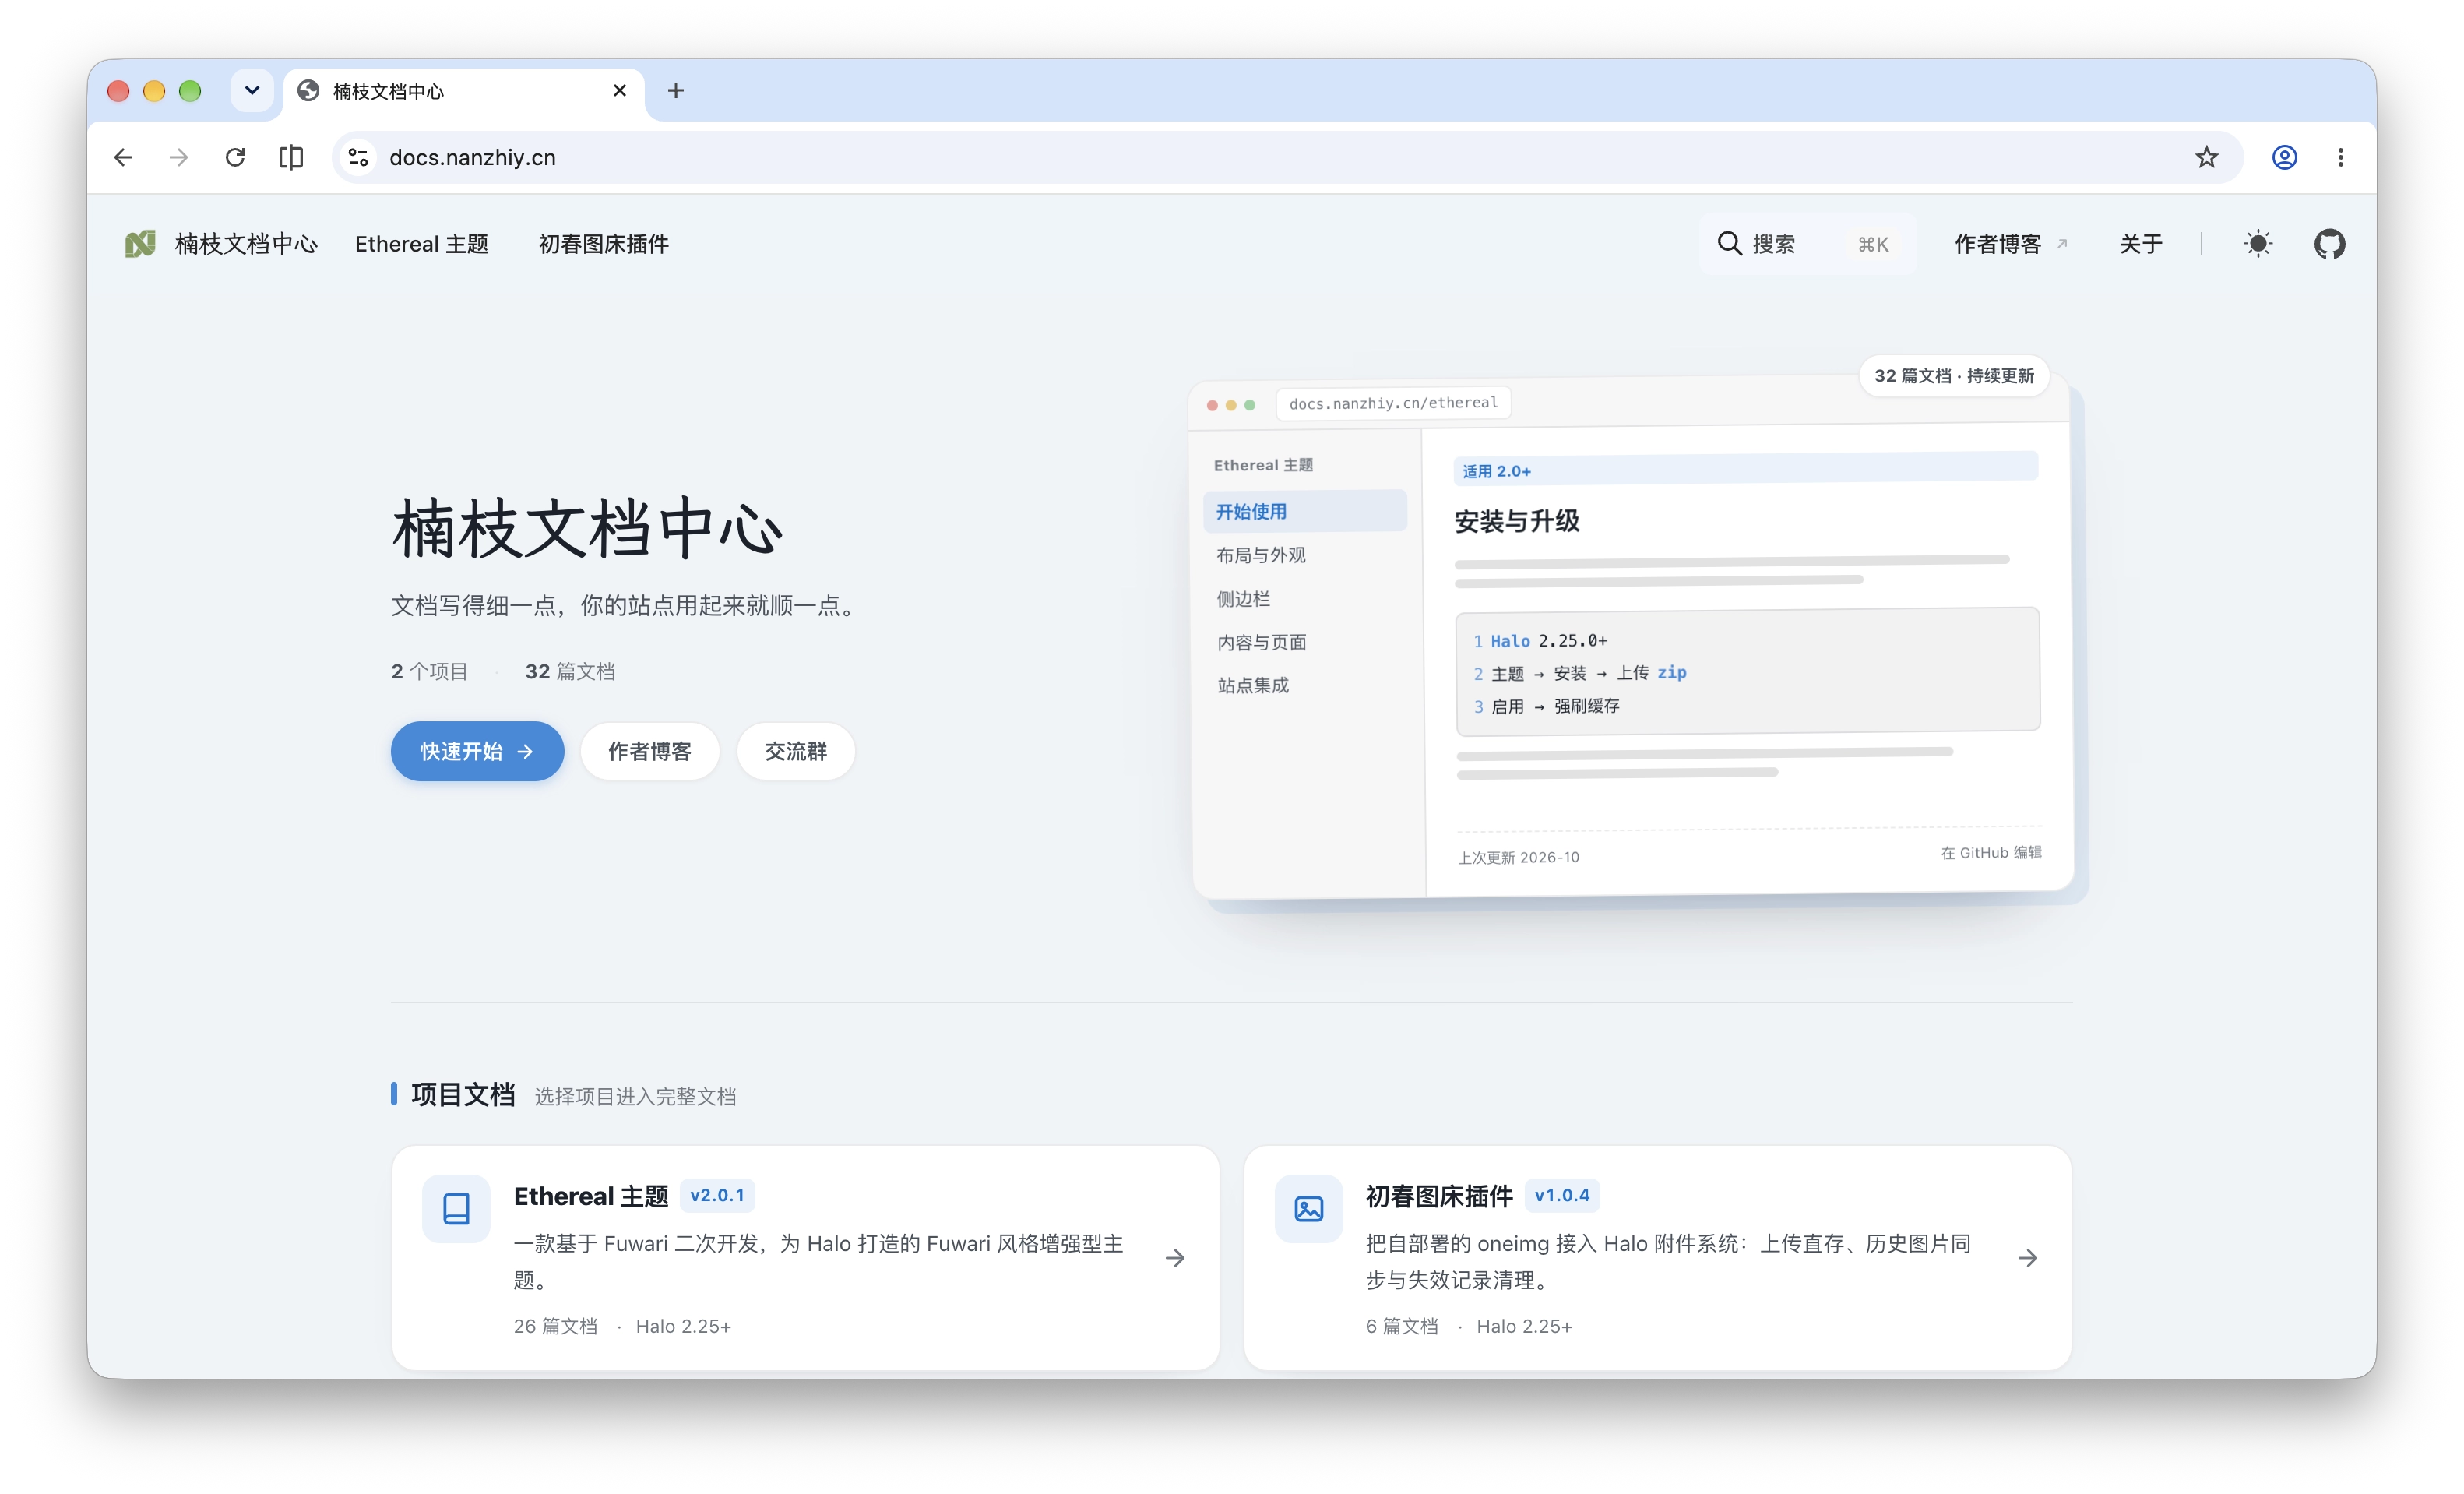Viewport: 2464px width, 1494px height.
Task: Click the 楠枝文档中心 logo icon
Action: click(x=140, y=243)
